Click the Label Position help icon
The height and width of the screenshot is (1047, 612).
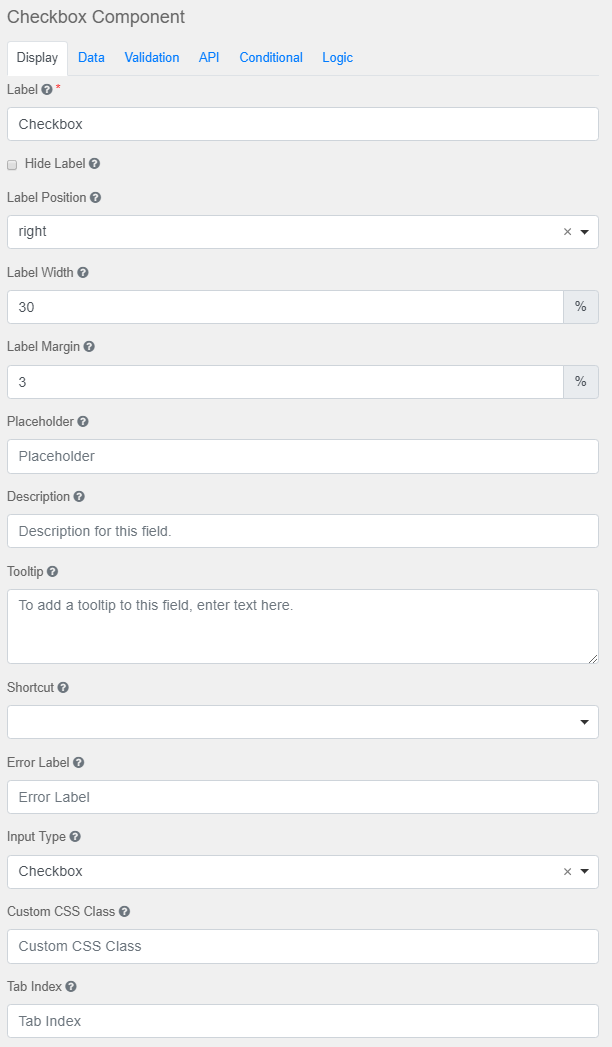(94, 197)
